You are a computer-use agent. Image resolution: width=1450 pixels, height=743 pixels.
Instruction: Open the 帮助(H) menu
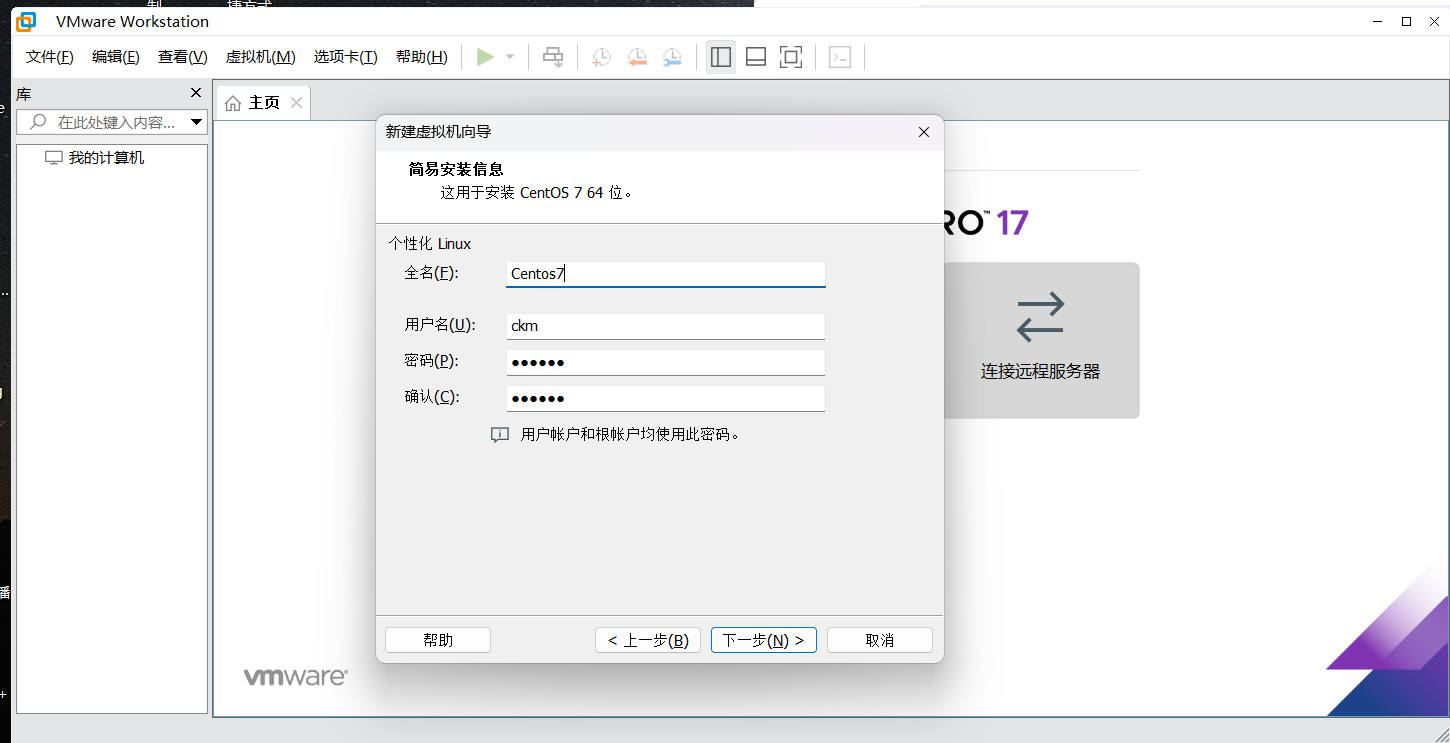click(x=422, y=57)
